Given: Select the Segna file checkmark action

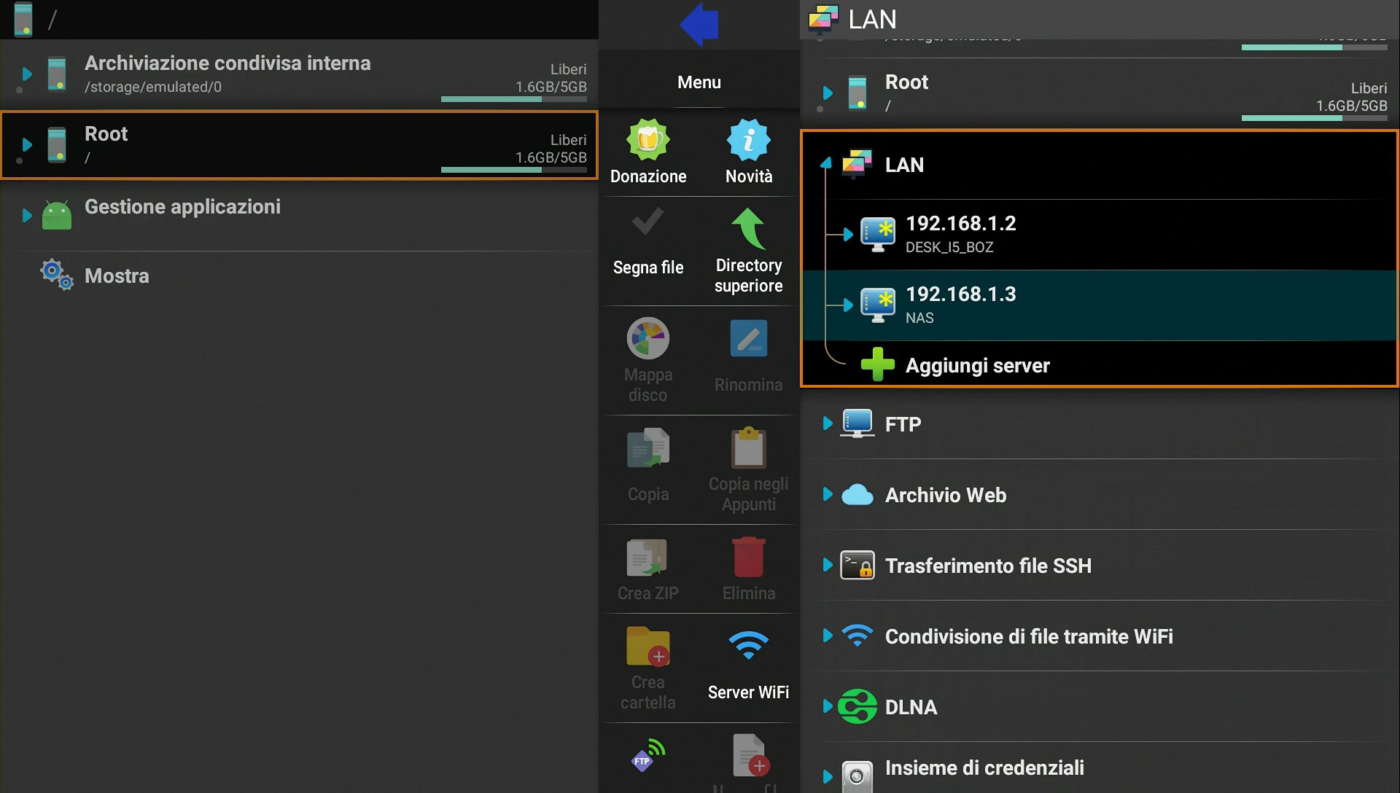Looking at the screenshot, I should (x=648, y=241).
